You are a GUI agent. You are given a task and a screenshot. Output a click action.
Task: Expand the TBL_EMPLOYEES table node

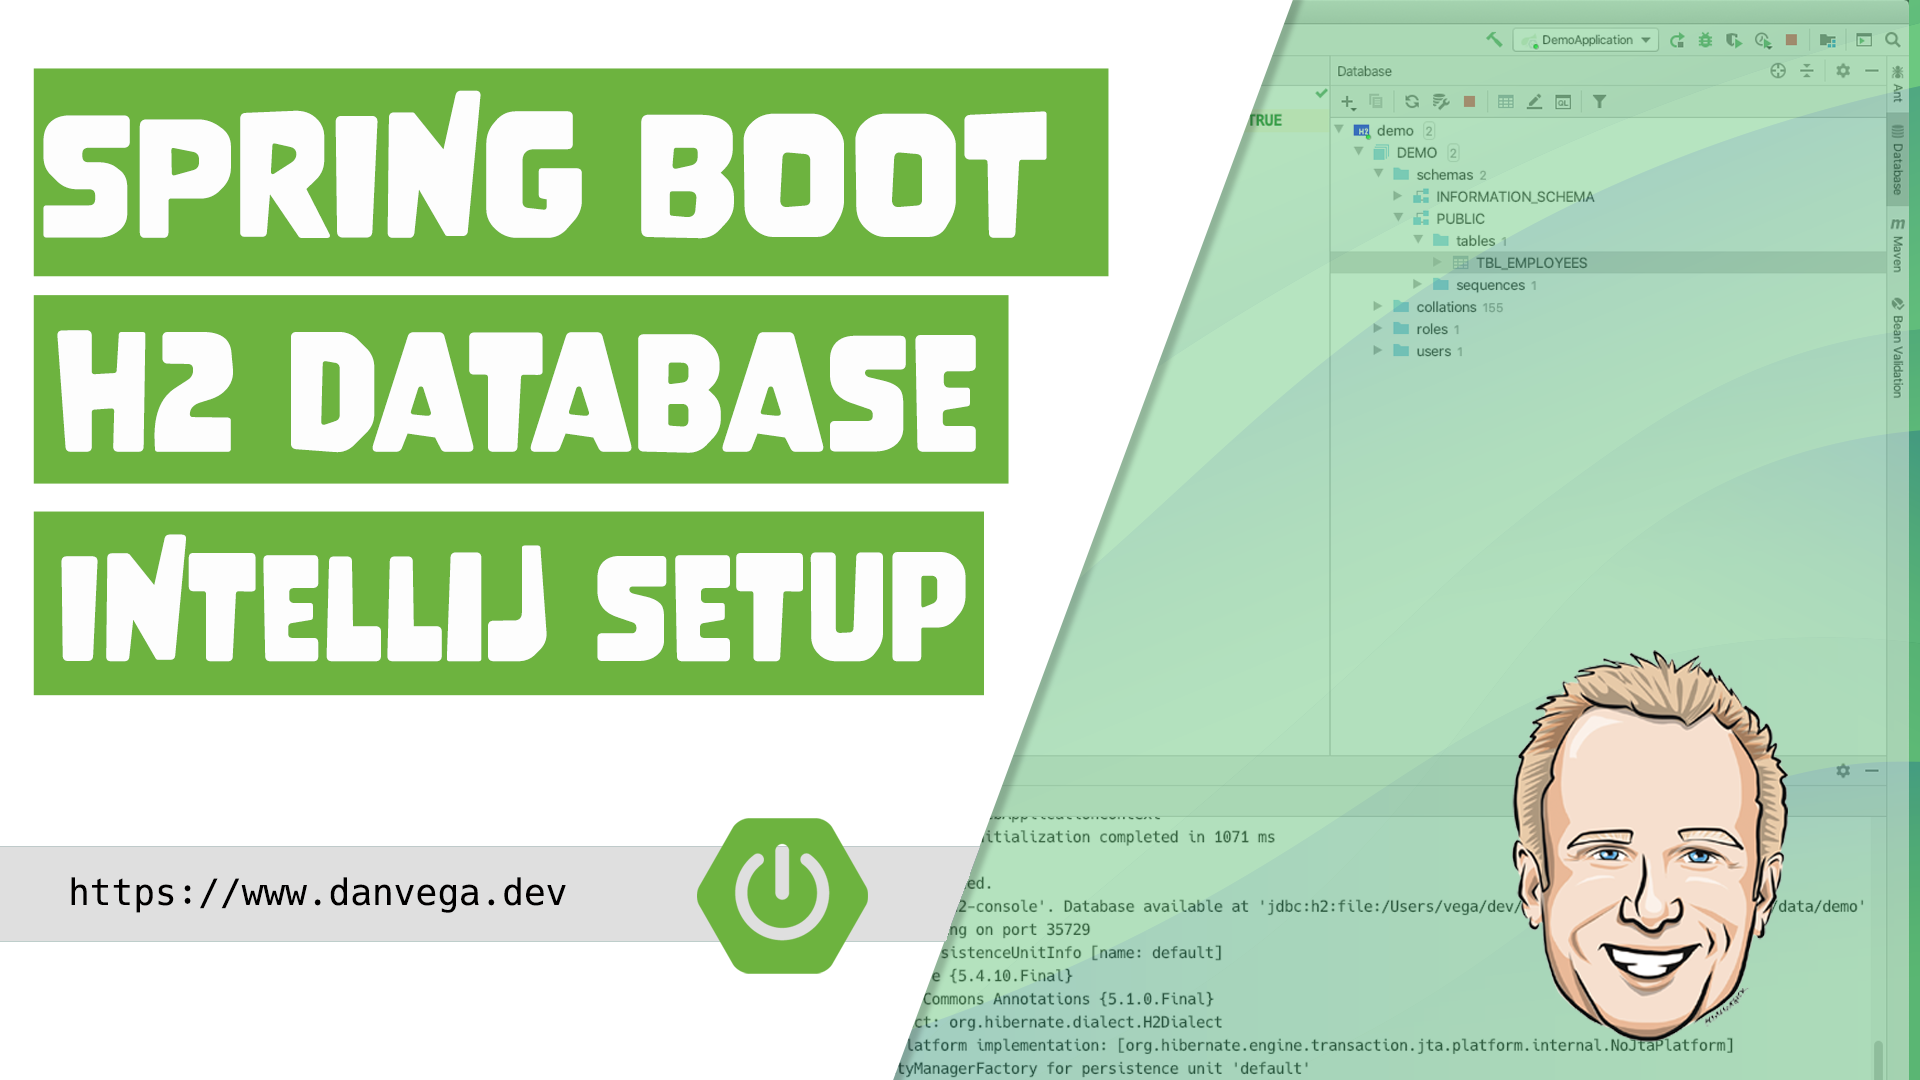(x=1438, y=262)
